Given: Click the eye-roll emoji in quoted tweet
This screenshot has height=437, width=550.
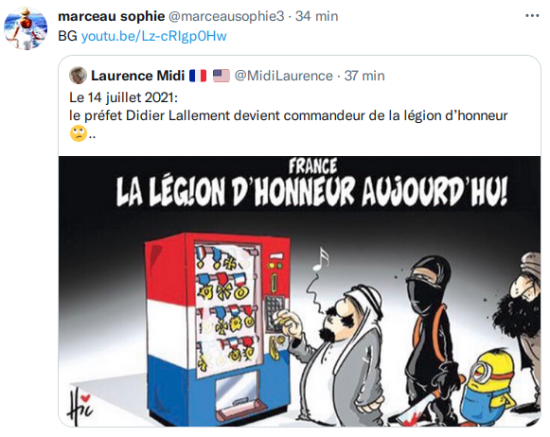Looking at the screenshot, I should tap(78, 134).
